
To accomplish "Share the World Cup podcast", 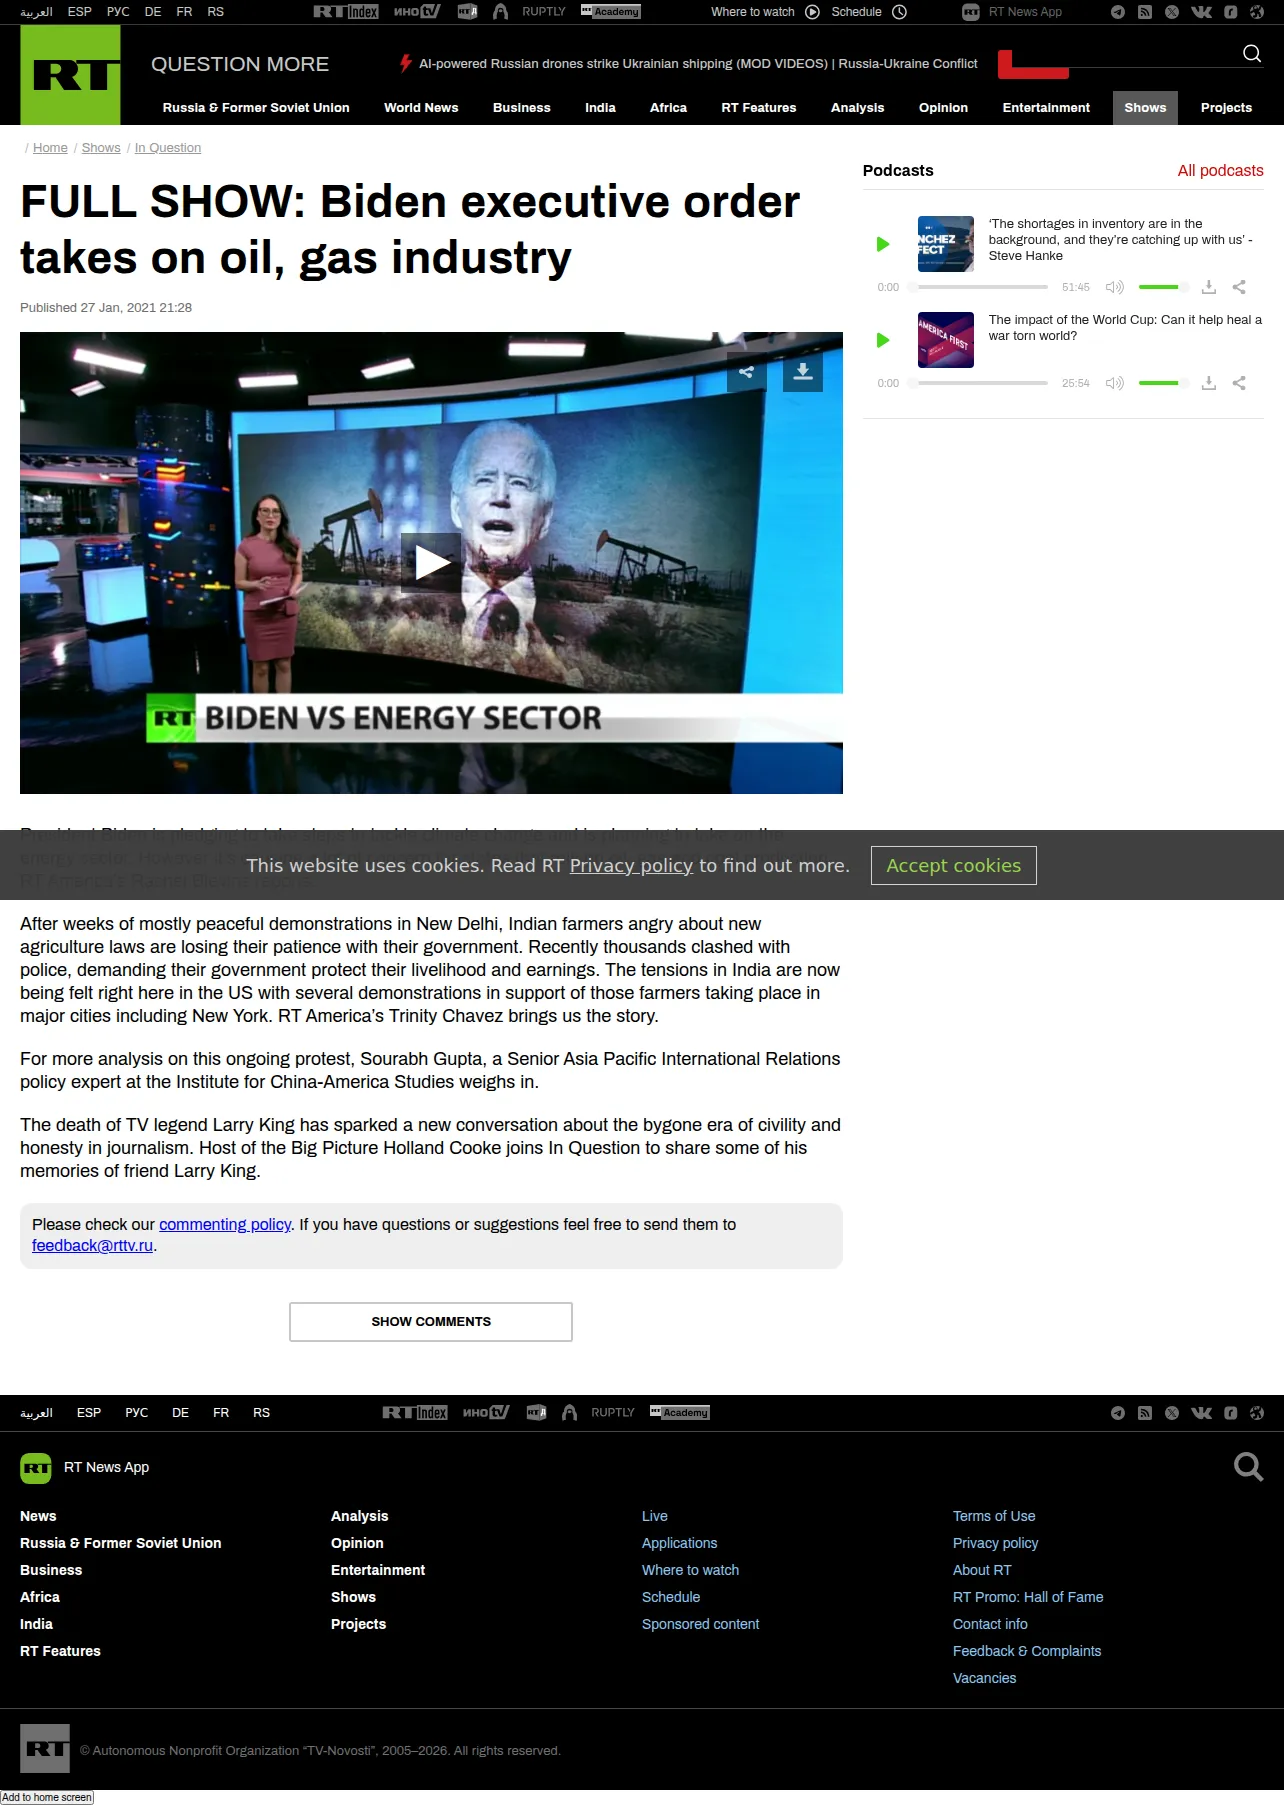I will (1239, 383).
